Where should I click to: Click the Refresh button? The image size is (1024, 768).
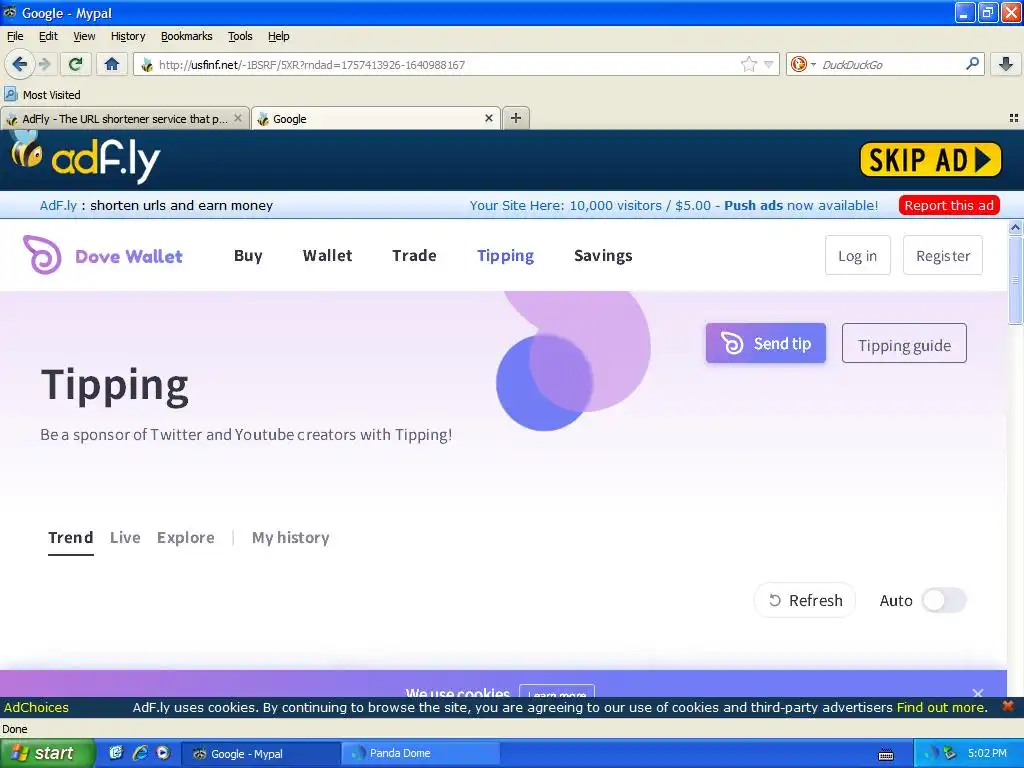[x=805, y=600]
